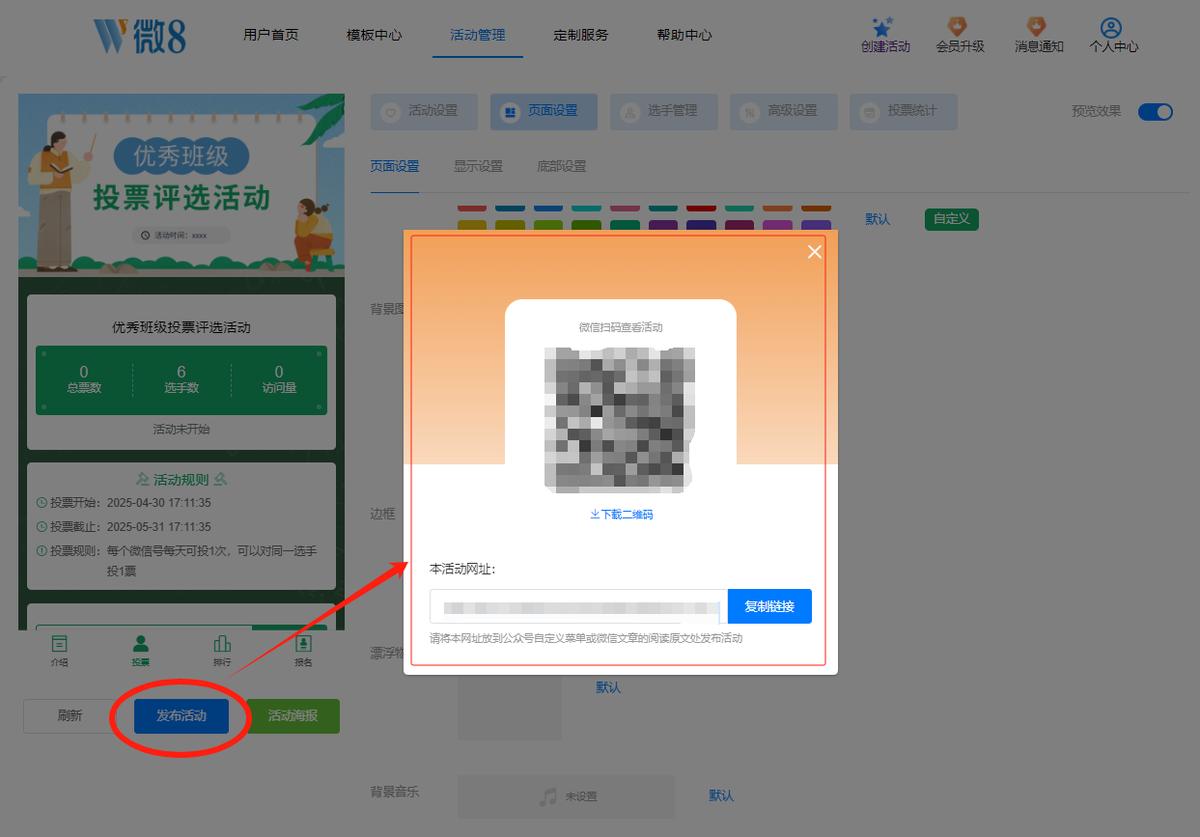Select the 显示设置 sub-tab
The height and width of the screenshot is (837, 1200).
point(478,166)
